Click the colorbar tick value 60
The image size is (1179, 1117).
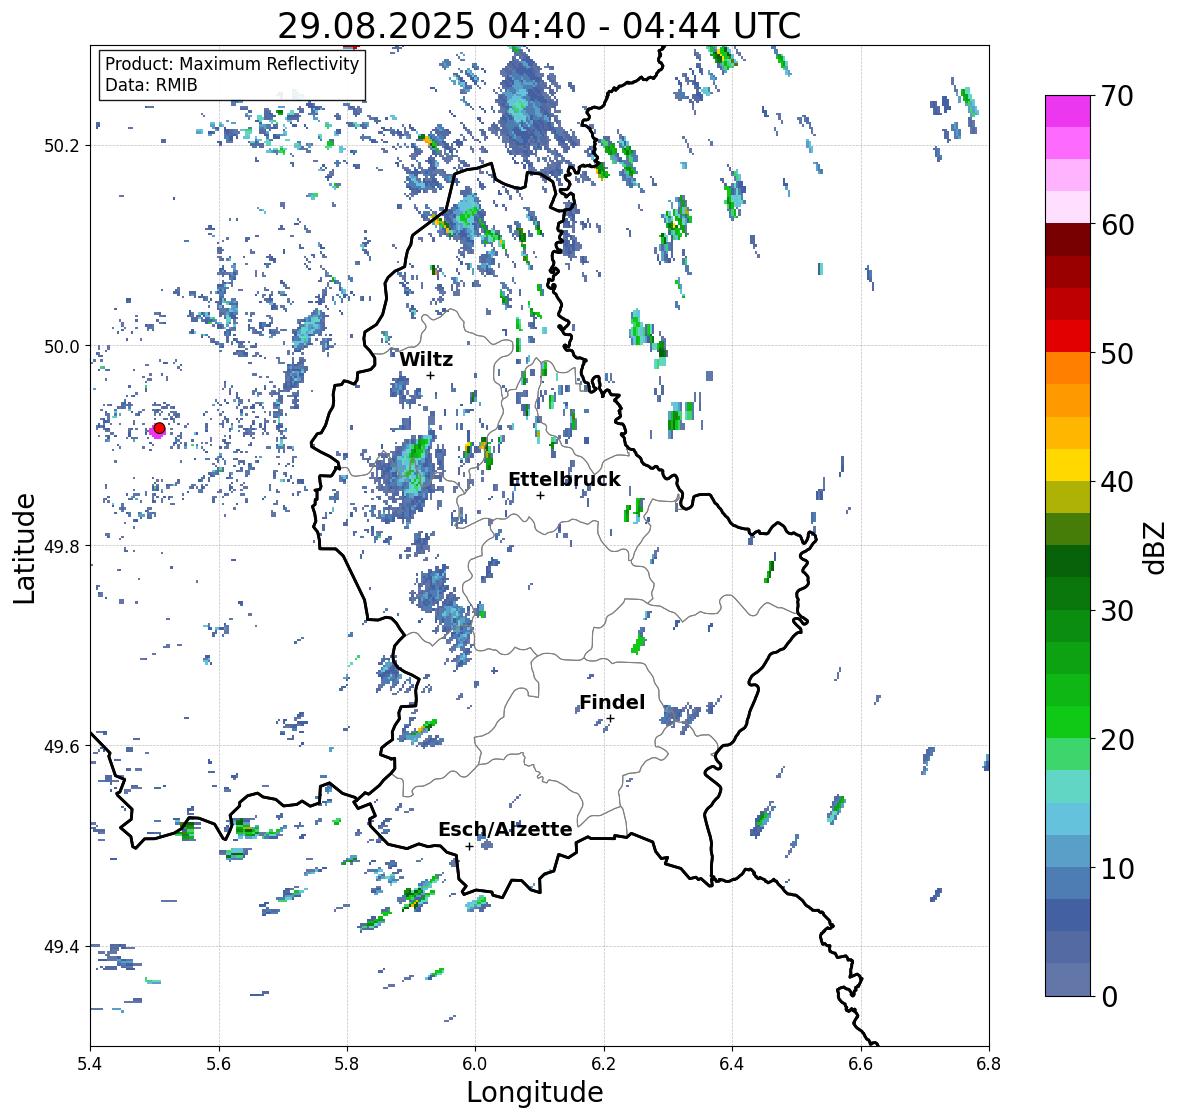(x=1117, y=225)
